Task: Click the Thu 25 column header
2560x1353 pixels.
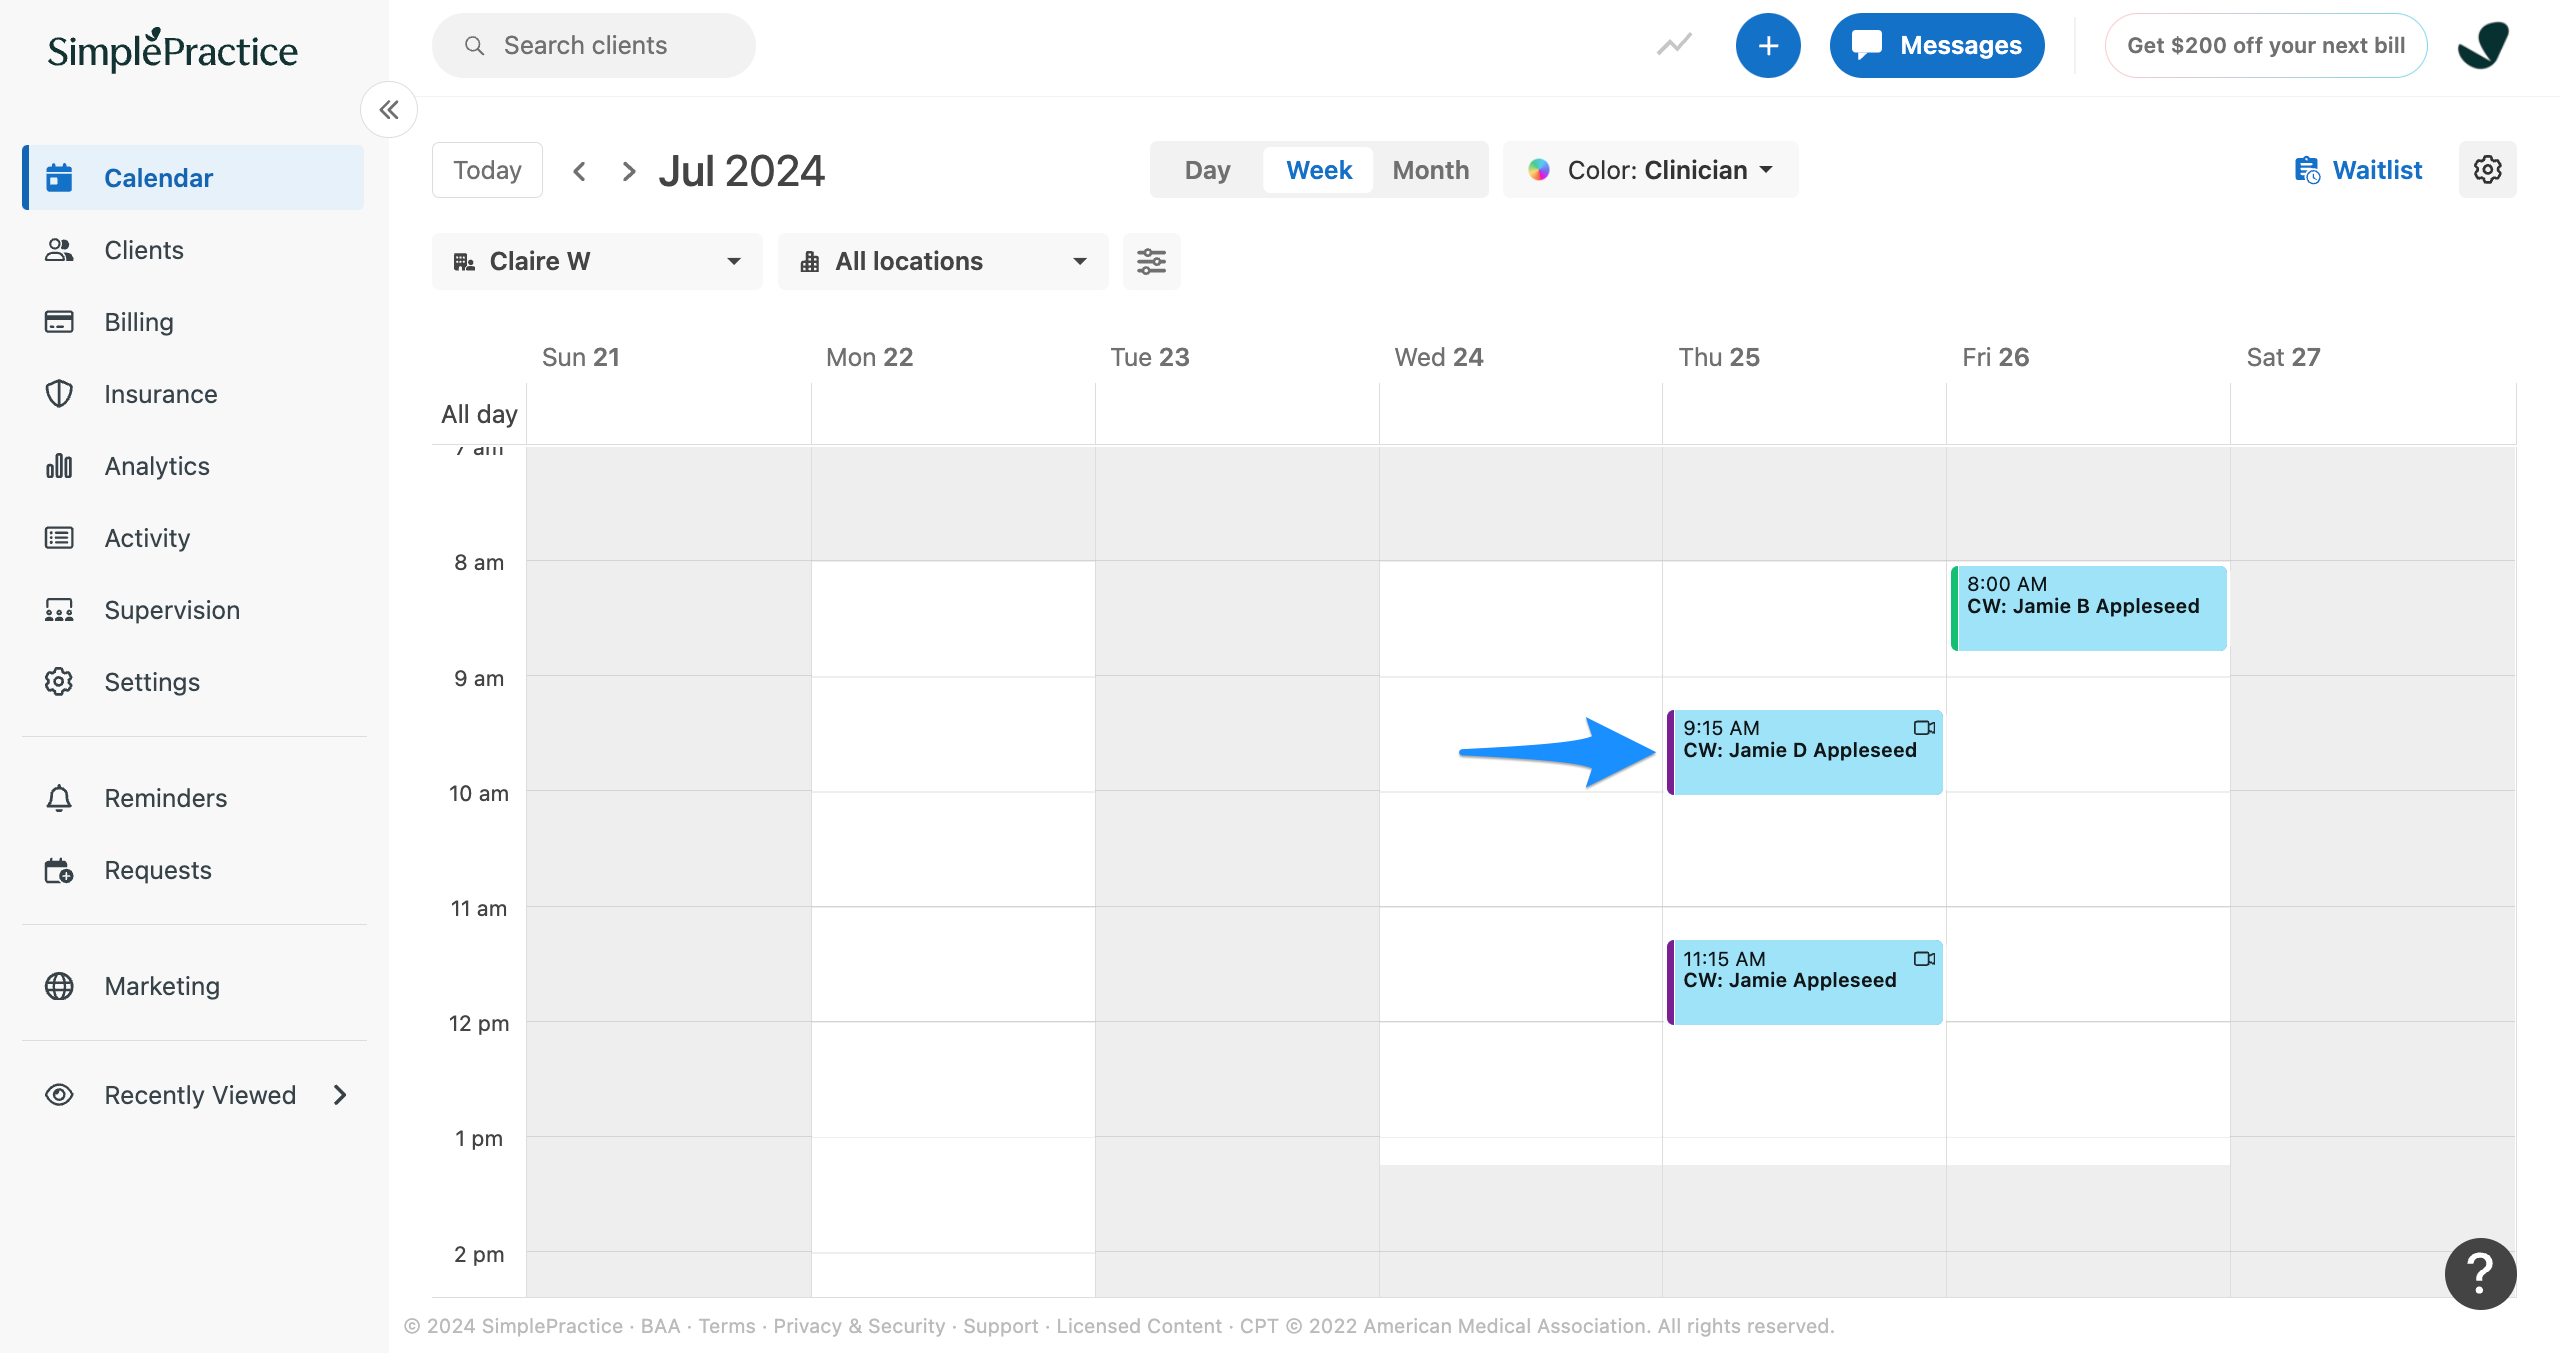Action: [1719, 357]
